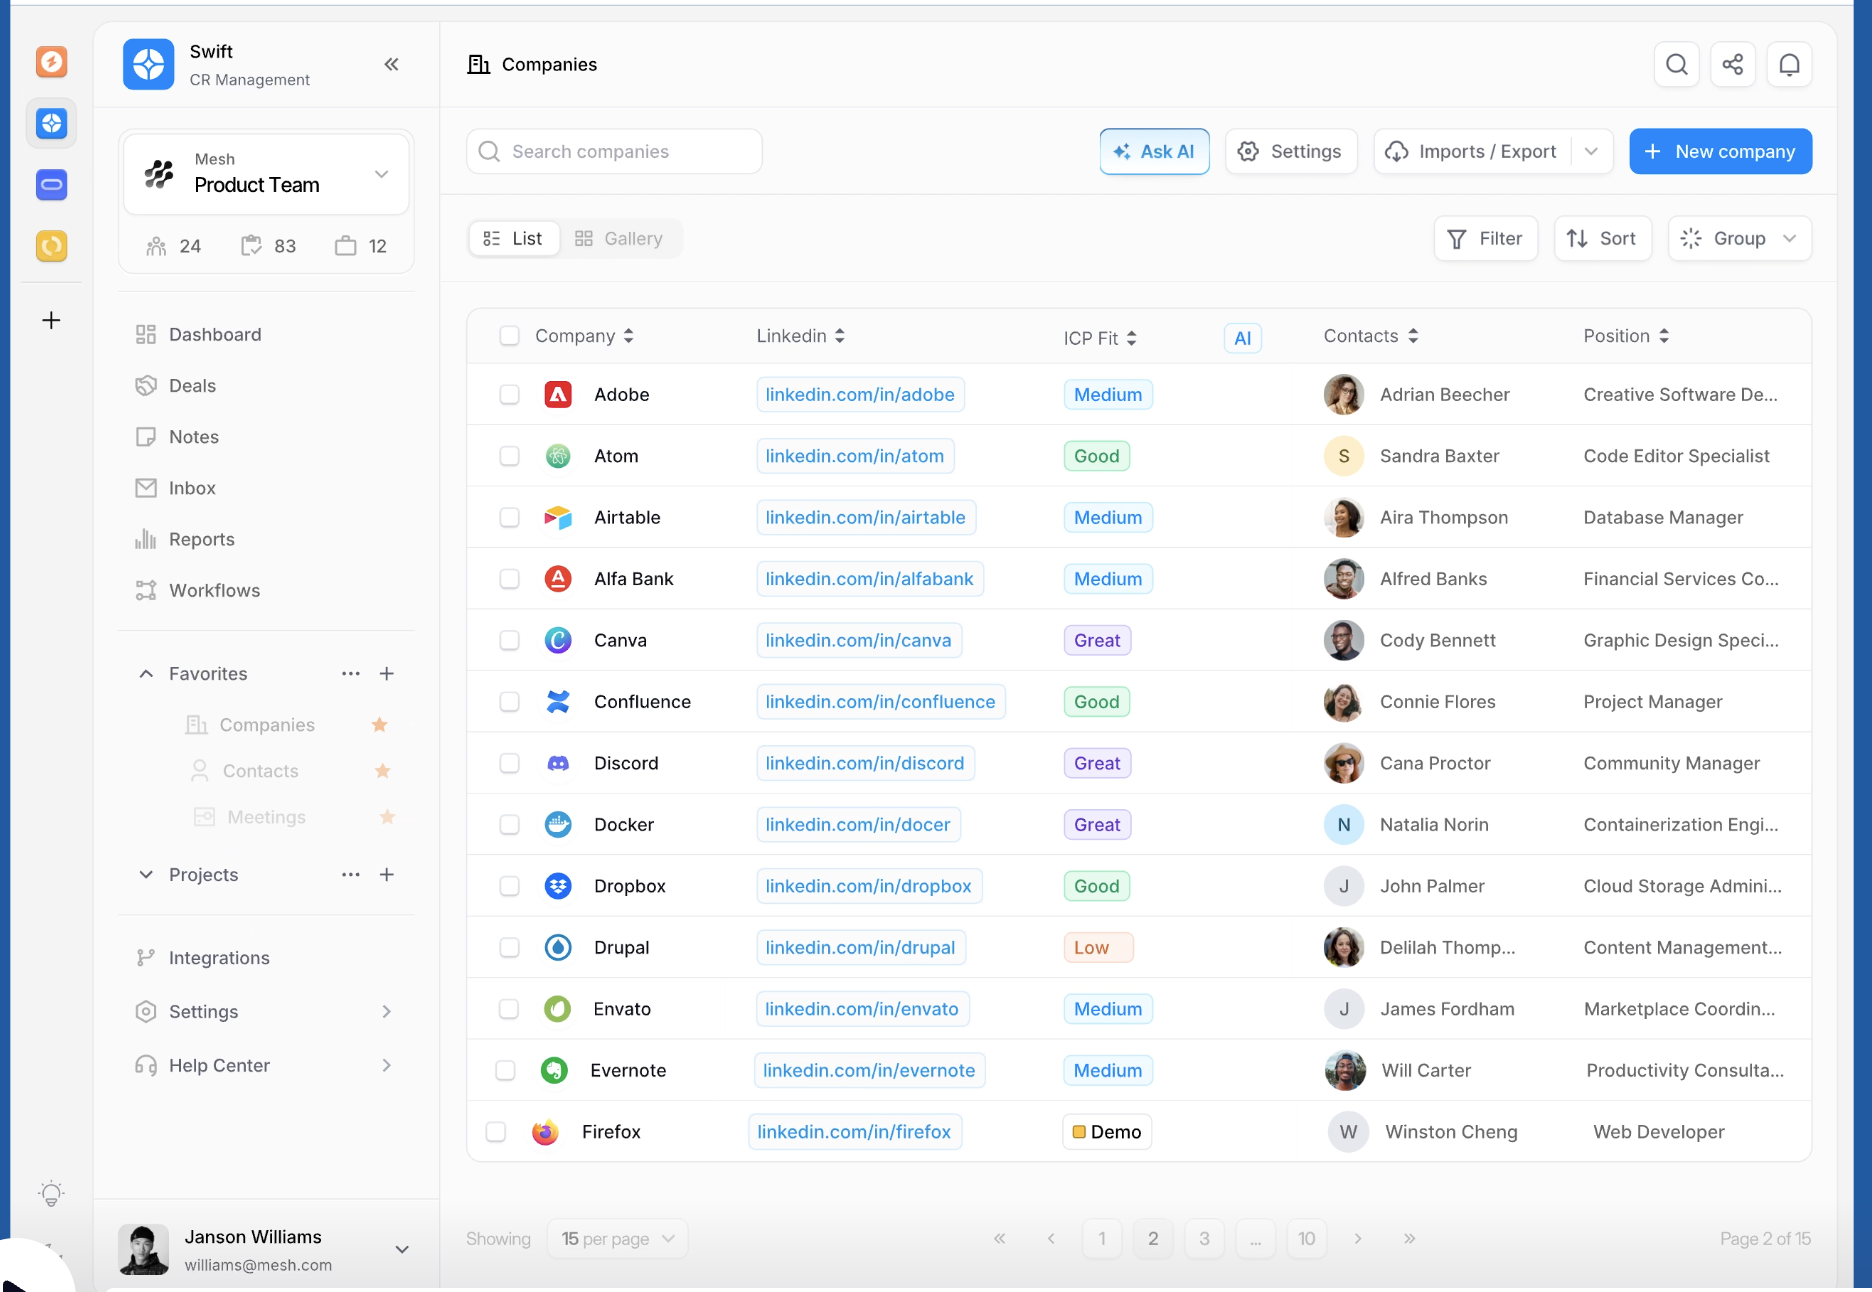Open Projects more options ellipsis
This screenshot has height=1292, width=1872.
pos(350,875)
